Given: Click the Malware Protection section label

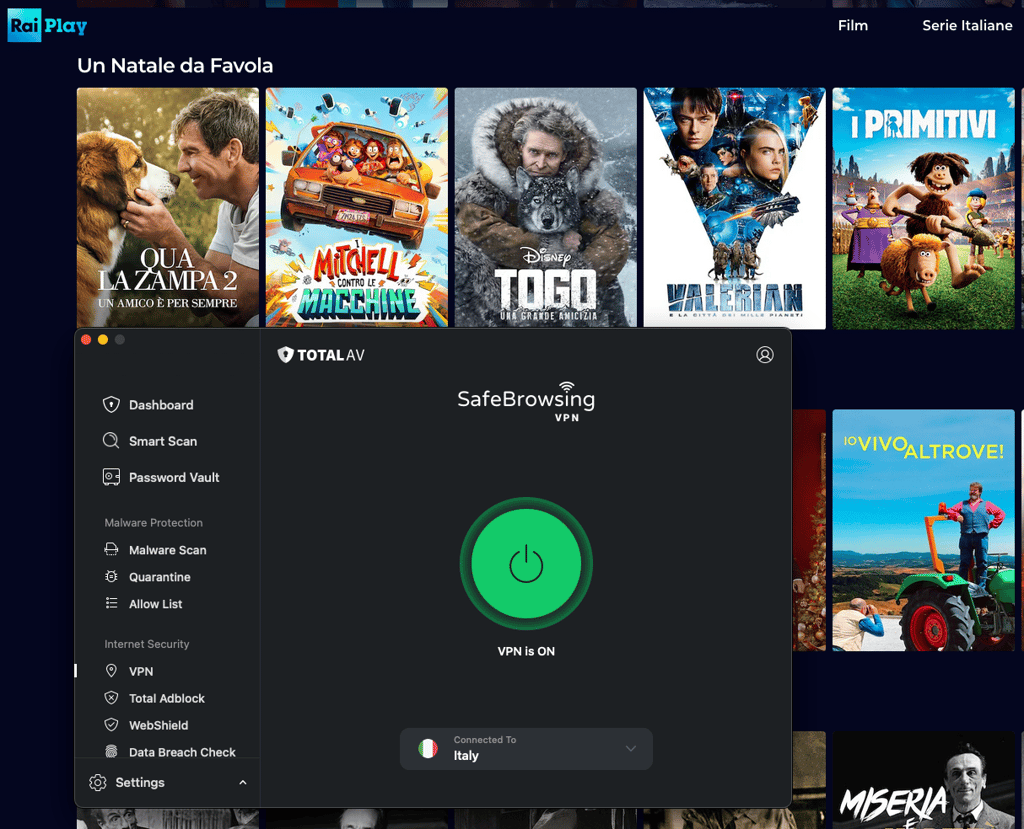Looking at the screenshot, I should pos(153,523).
